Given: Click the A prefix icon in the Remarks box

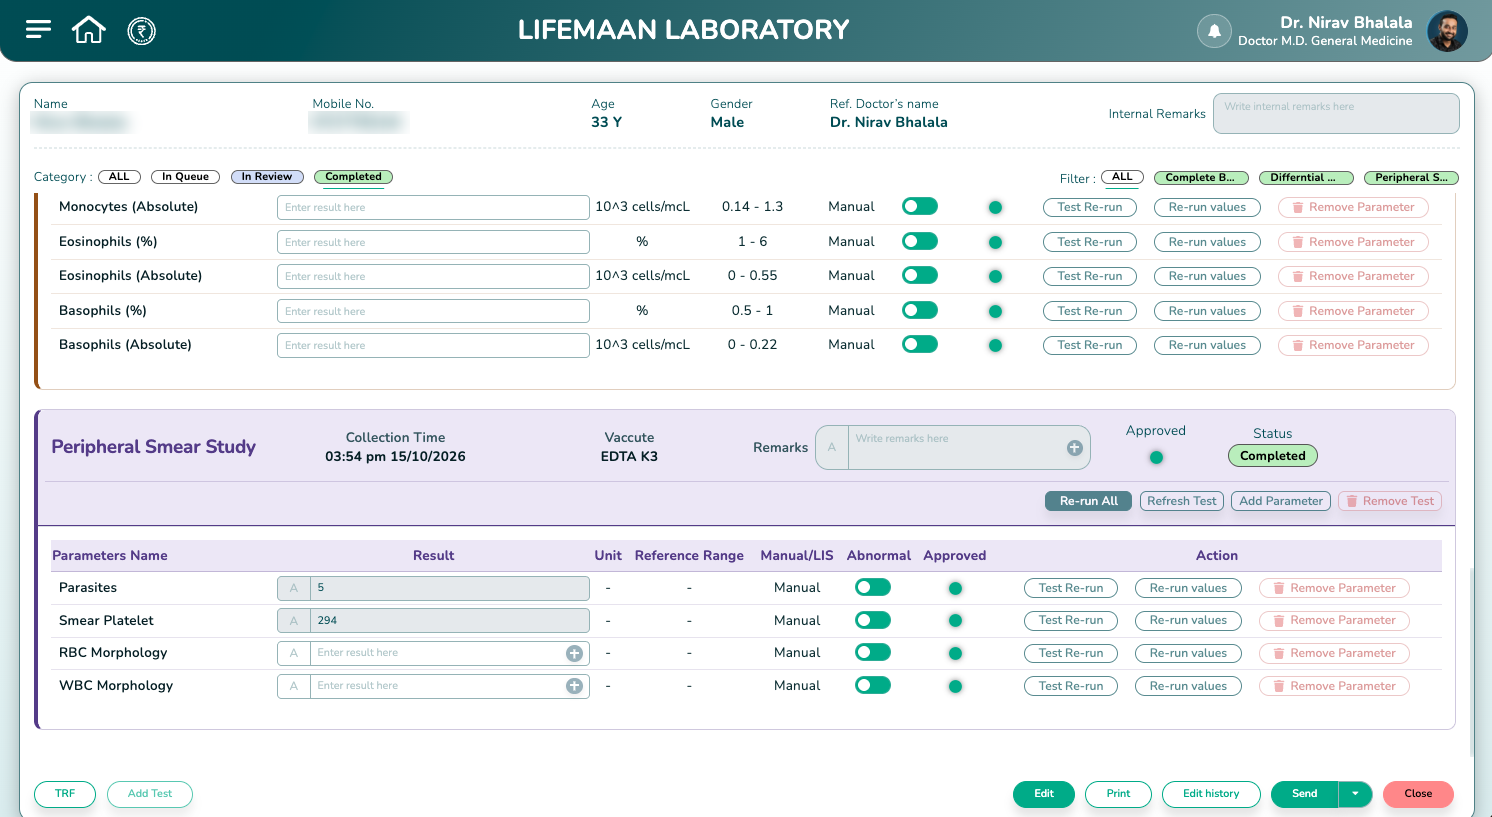Looking at the screenshot, I should tap(832, 448).
